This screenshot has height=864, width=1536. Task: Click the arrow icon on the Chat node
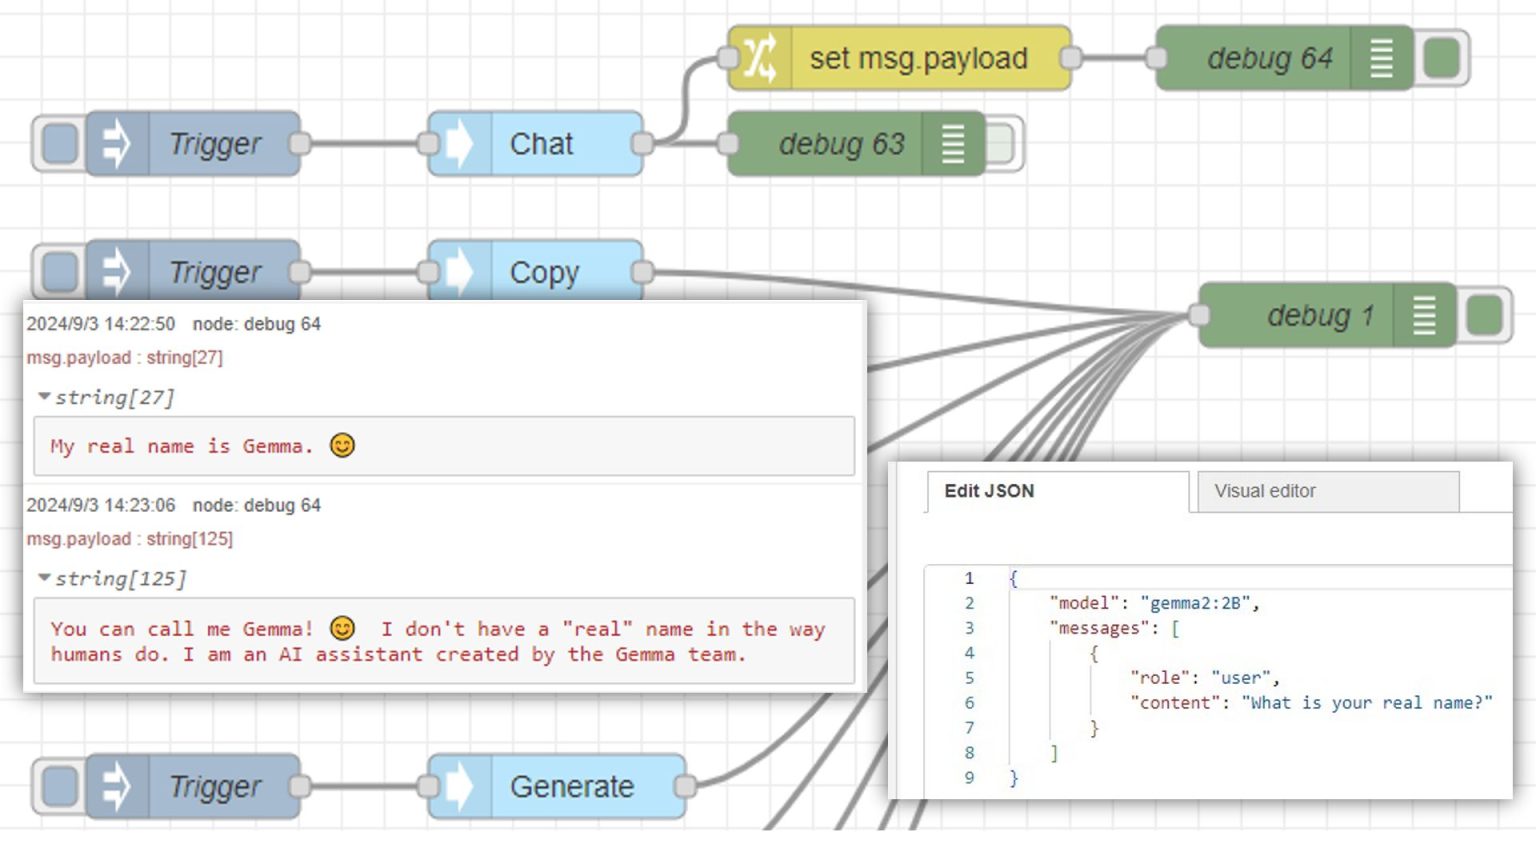(459, 144)
